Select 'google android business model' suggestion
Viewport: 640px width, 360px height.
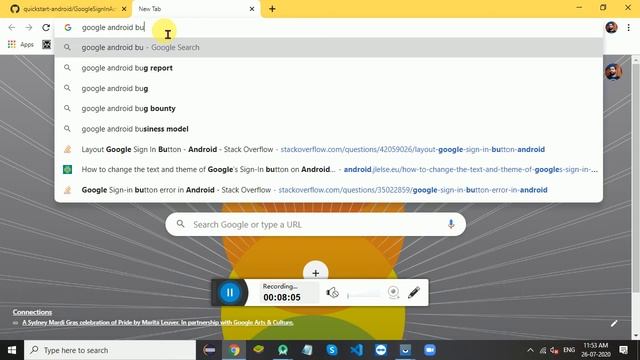(x=329, y=129)
